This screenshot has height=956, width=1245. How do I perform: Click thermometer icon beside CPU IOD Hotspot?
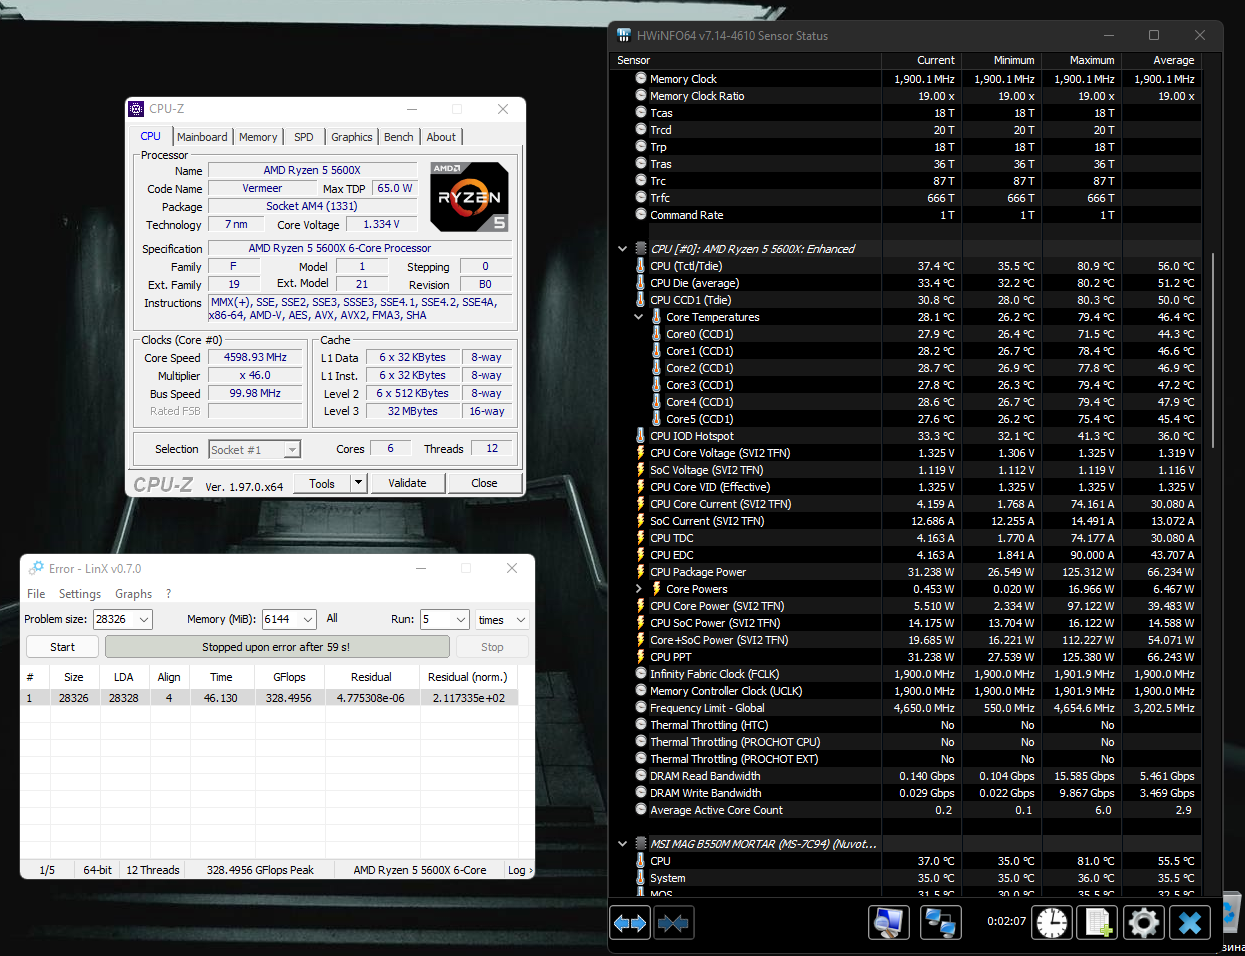pyautogui.click(x=641, y=436)
